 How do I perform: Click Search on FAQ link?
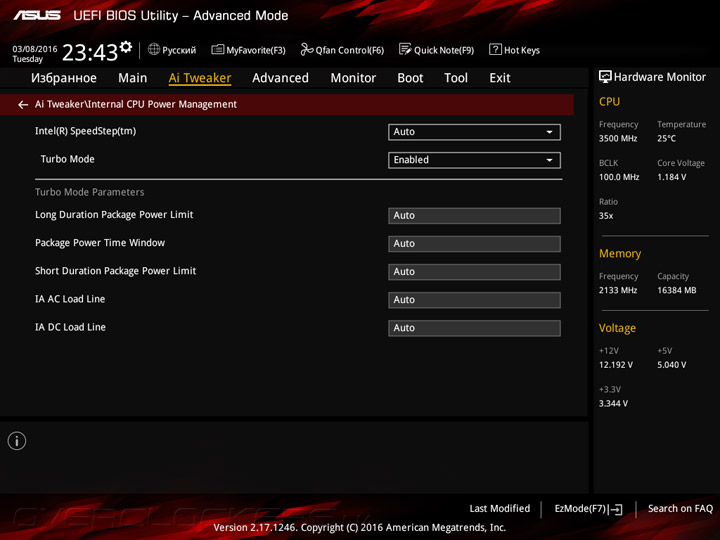(x=681, y=509)
